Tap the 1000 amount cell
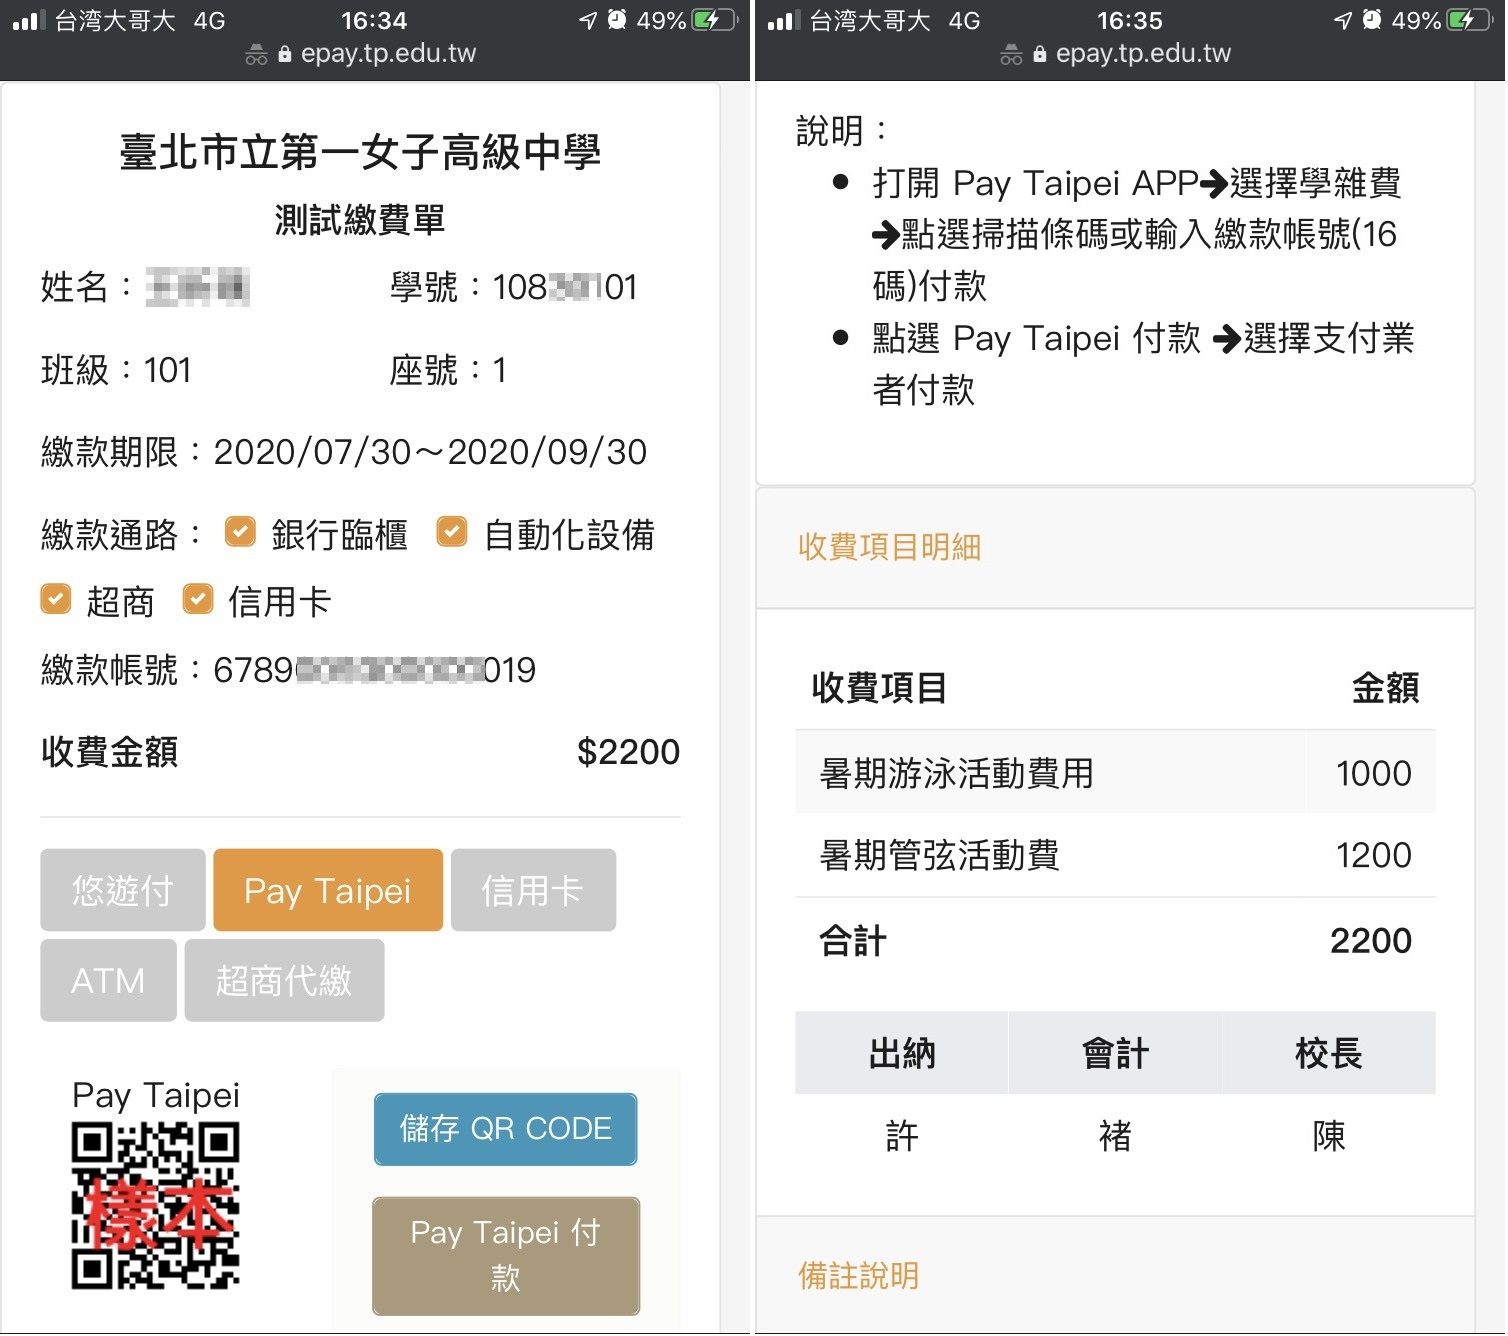Image resolution: width=1508 pixels, height=1336 pixels. (x=1373, y=773)
